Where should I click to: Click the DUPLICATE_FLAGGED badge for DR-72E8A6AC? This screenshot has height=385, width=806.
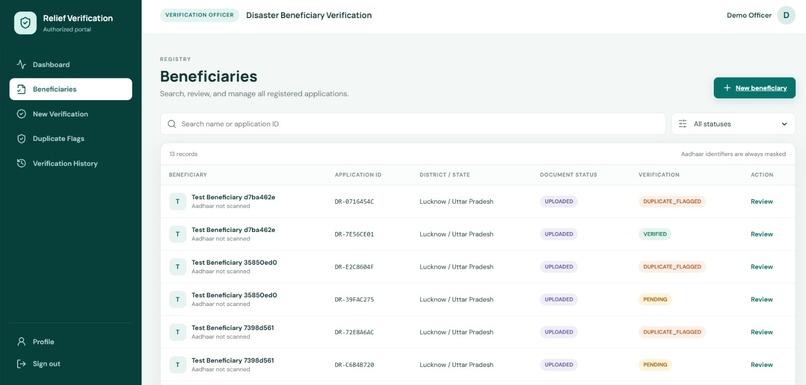672,332
